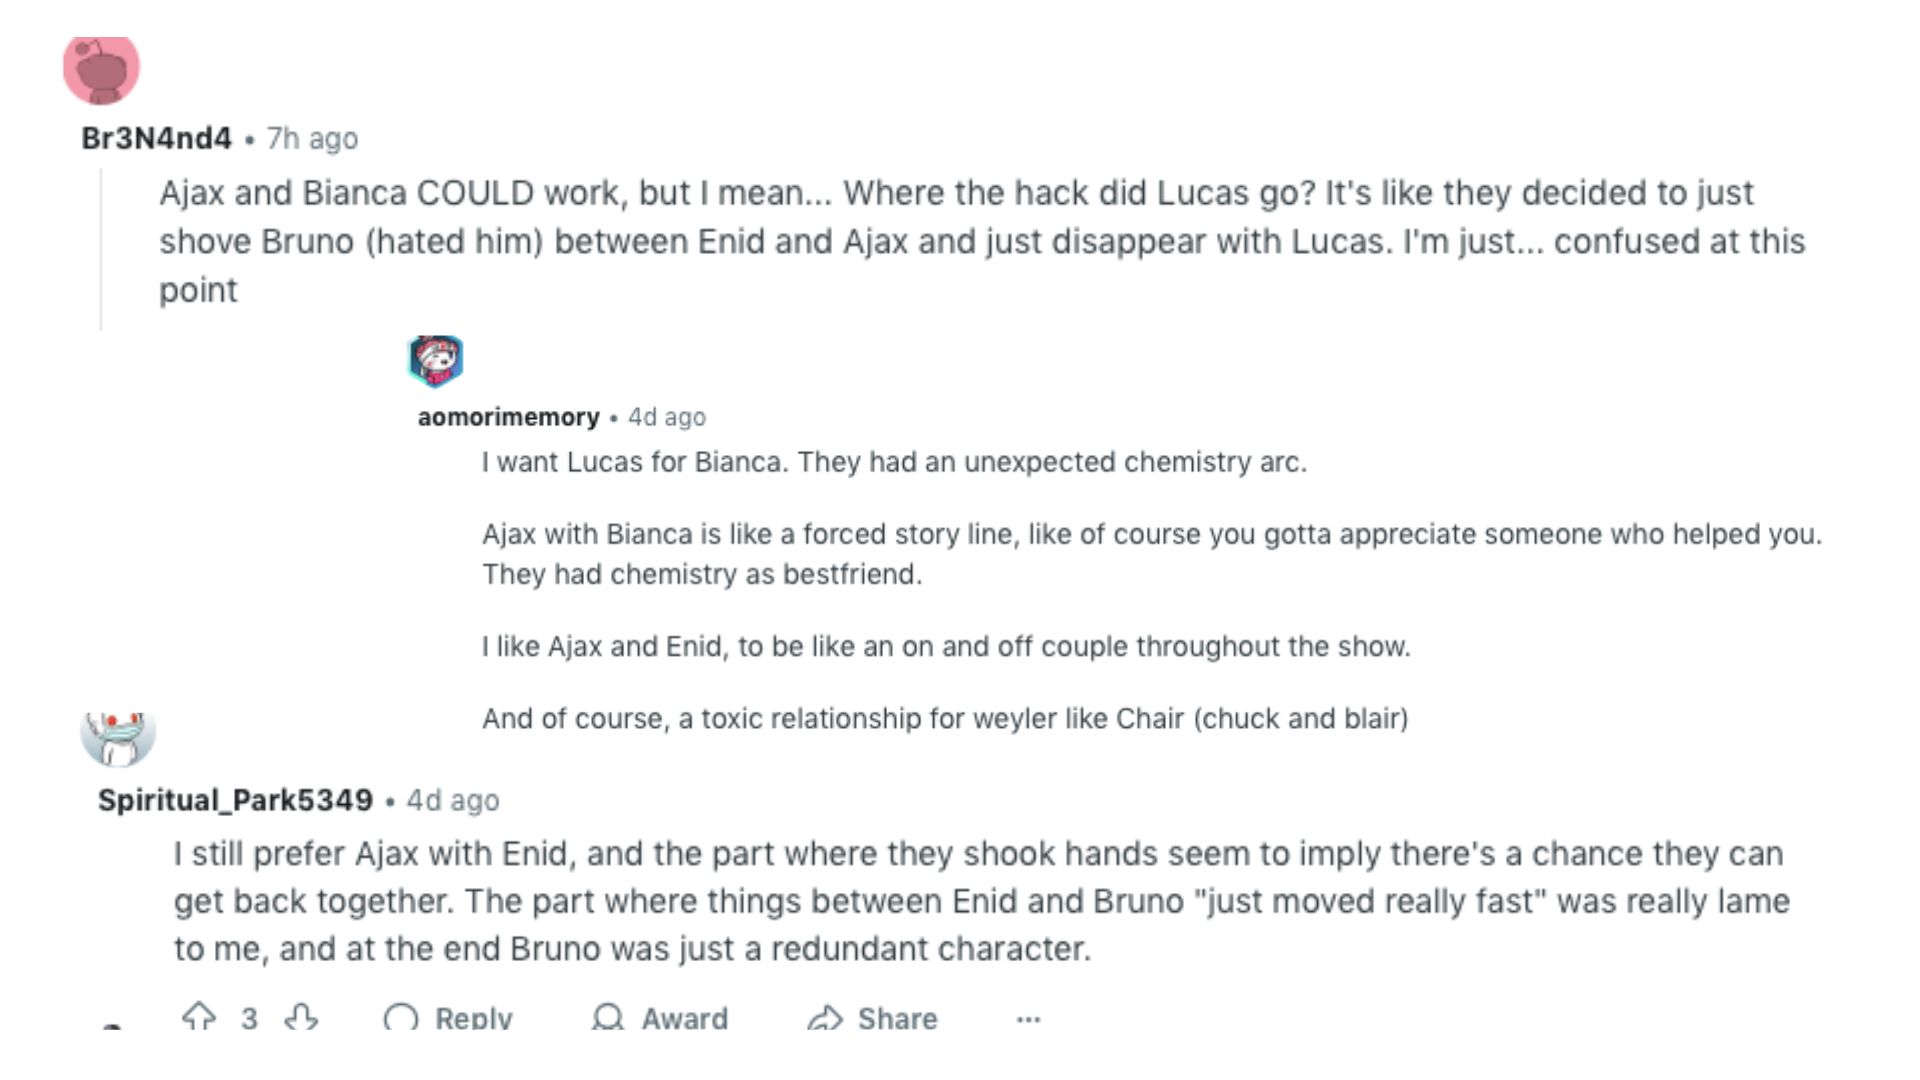Click the "4d ago" timestamp beside Spiritual_Park5349
Image resolution: width=1920 pixels, height=1080 pixels.
click(453, 801)
